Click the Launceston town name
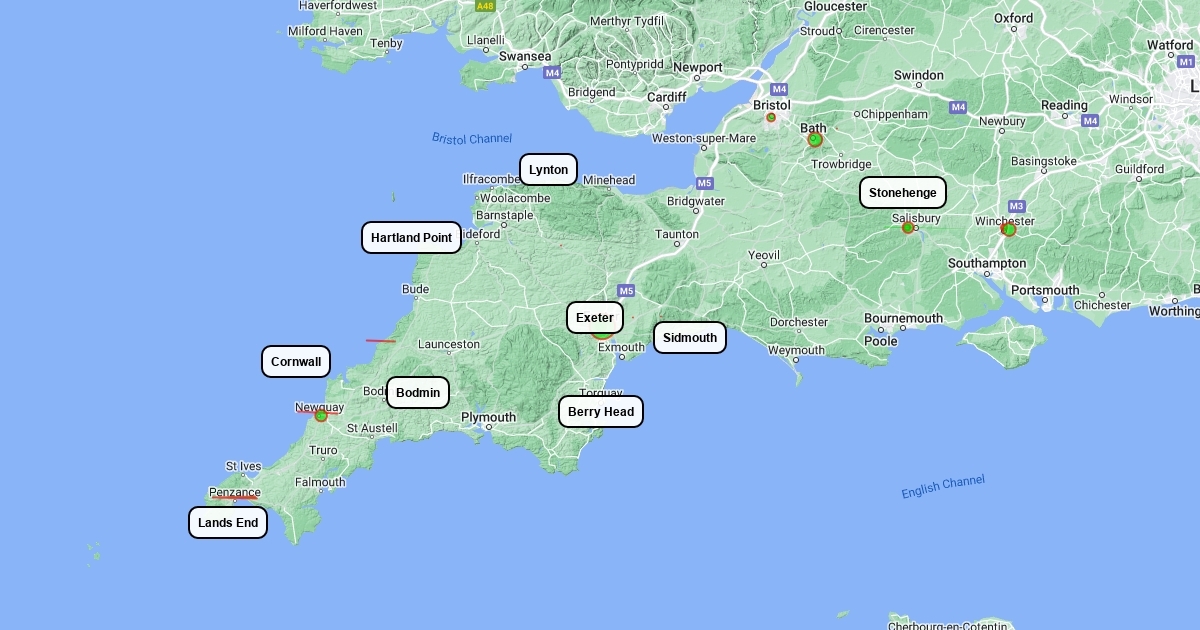Image resolution: width=1200 pixels, height=630 pixels. point(449,344)
